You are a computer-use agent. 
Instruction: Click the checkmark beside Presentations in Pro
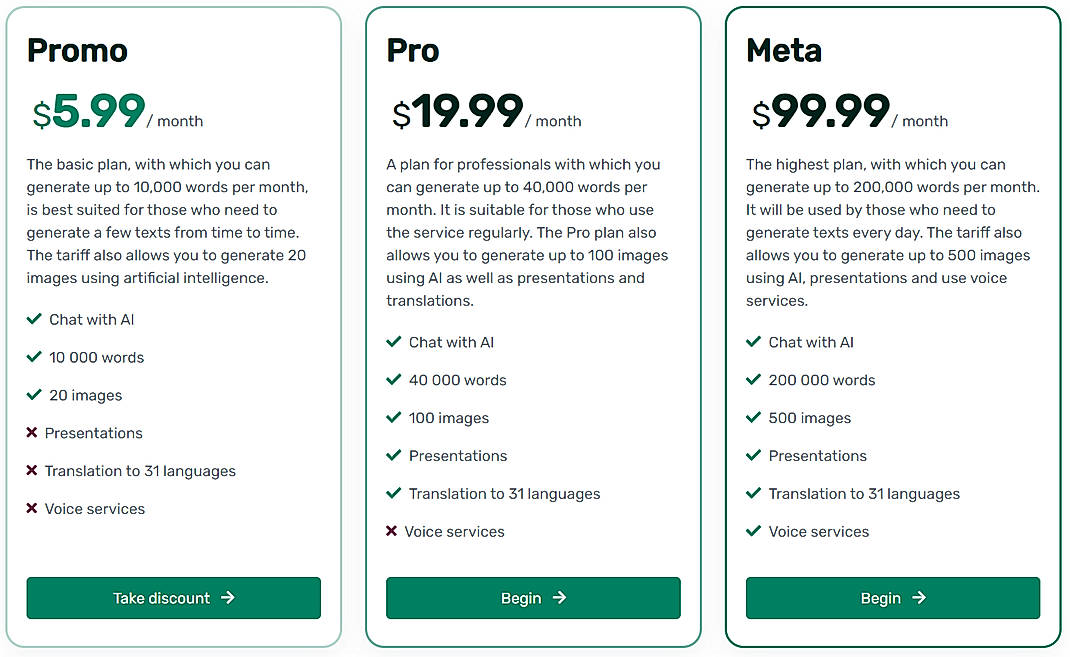tap(393, 455)
